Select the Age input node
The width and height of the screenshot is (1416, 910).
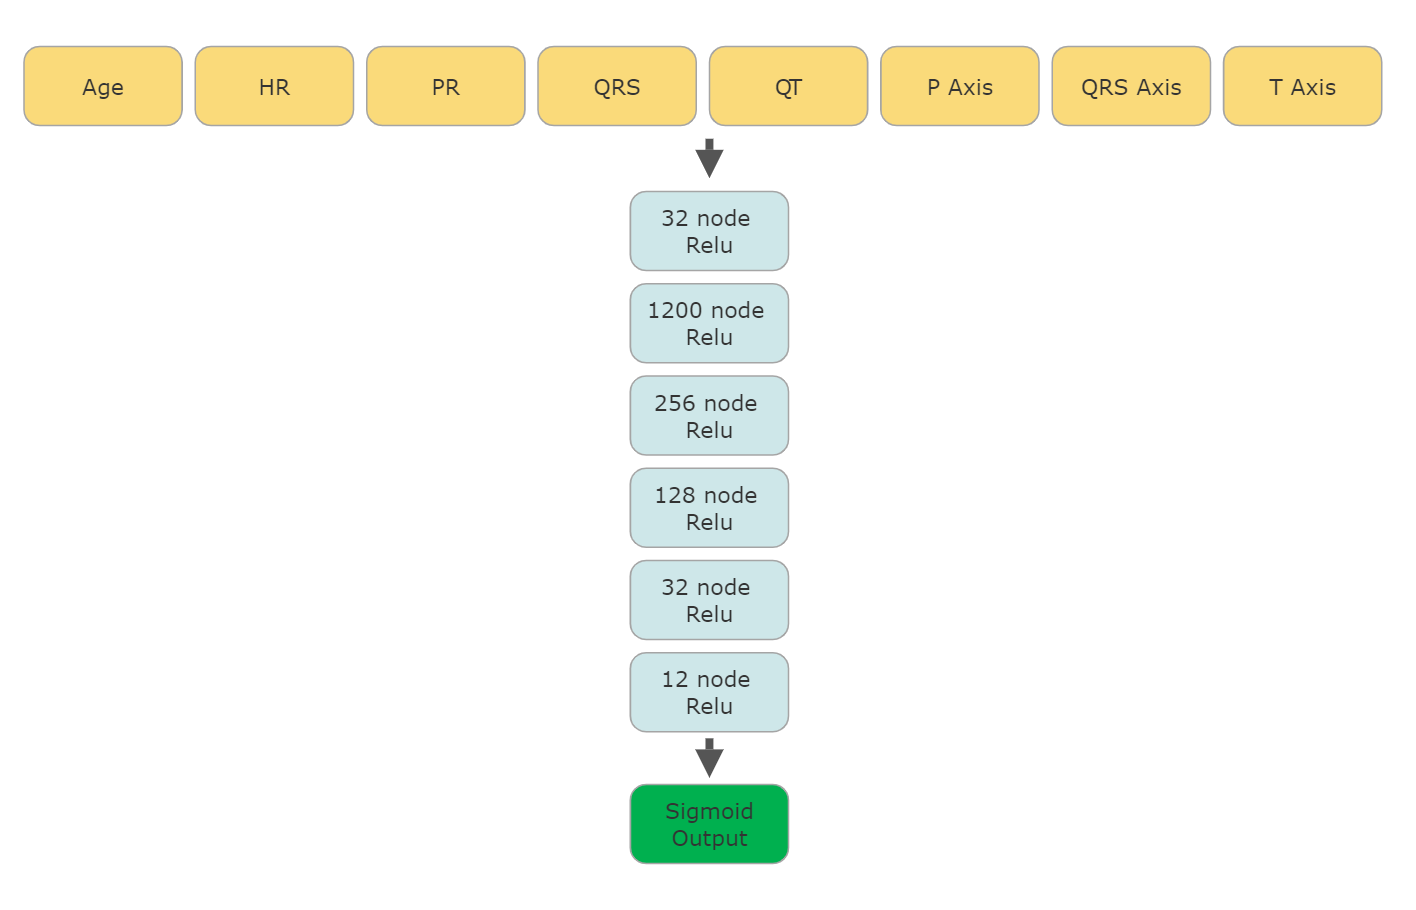[x=102, y=86]
